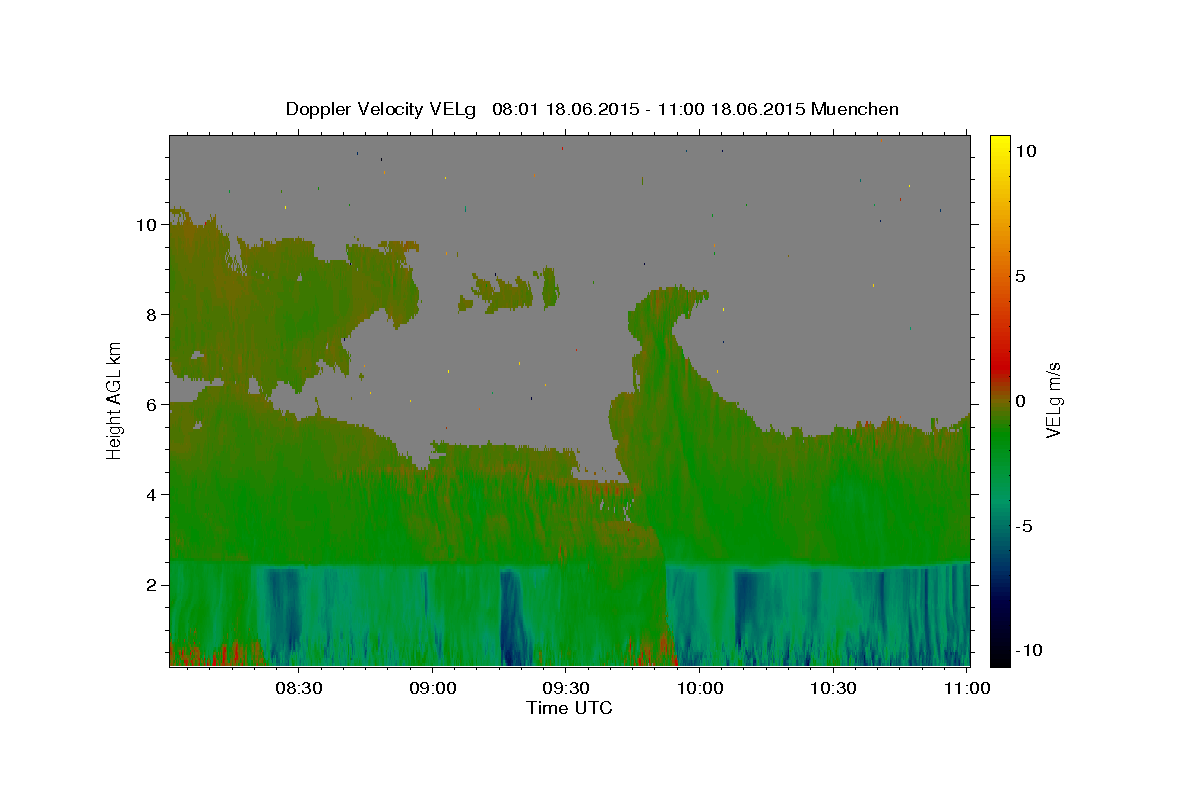The height and width of the screenshot is (800, 1200).
Task: Click the height axis label '8'
Action: tap(152, 315)
